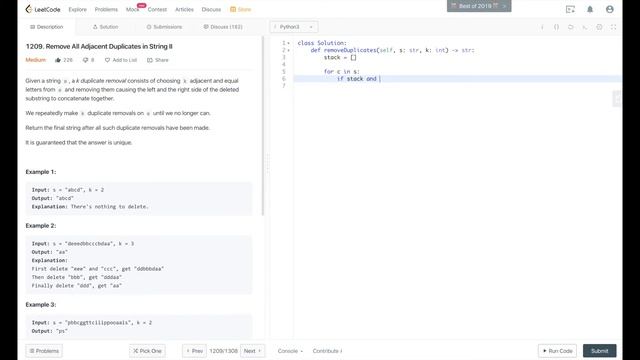Image resolution: width=640 pixels, height=360 pixels.
Task: Open Problems in the top navigation
Action: pyautogui.click(x=106, y=9)
